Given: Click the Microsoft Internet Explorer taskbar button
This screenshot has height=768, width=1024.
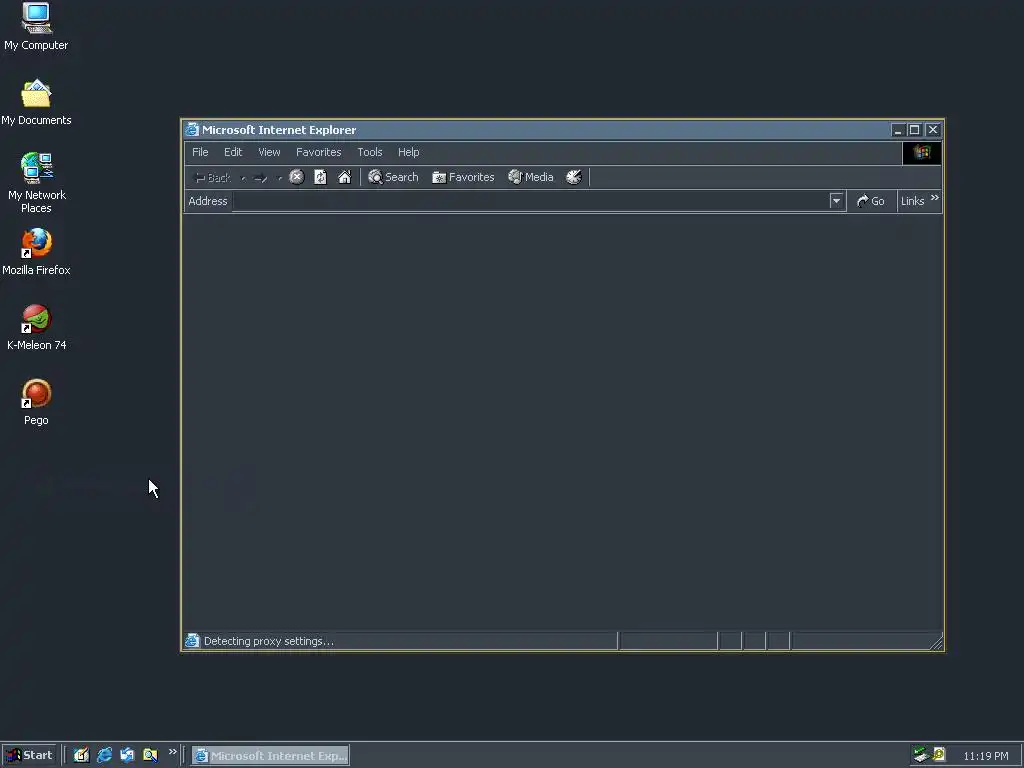Looking at the screenshot, I should click(x=270, y=756).
